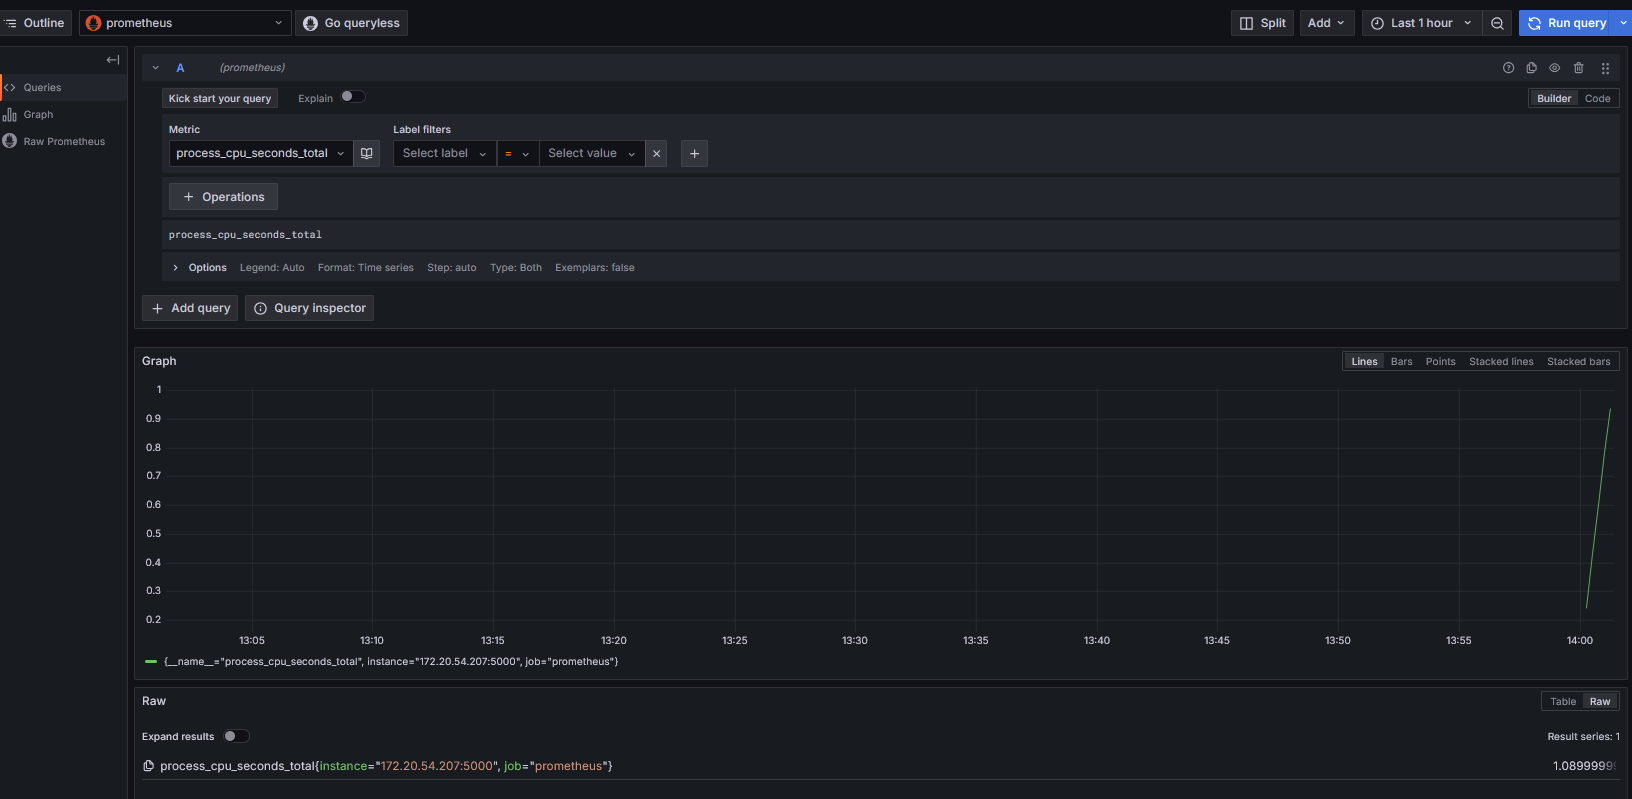The height and width of the screenshot is (799, 1632).
Task: Go to Graph in outline
Action: click(38, 115)
